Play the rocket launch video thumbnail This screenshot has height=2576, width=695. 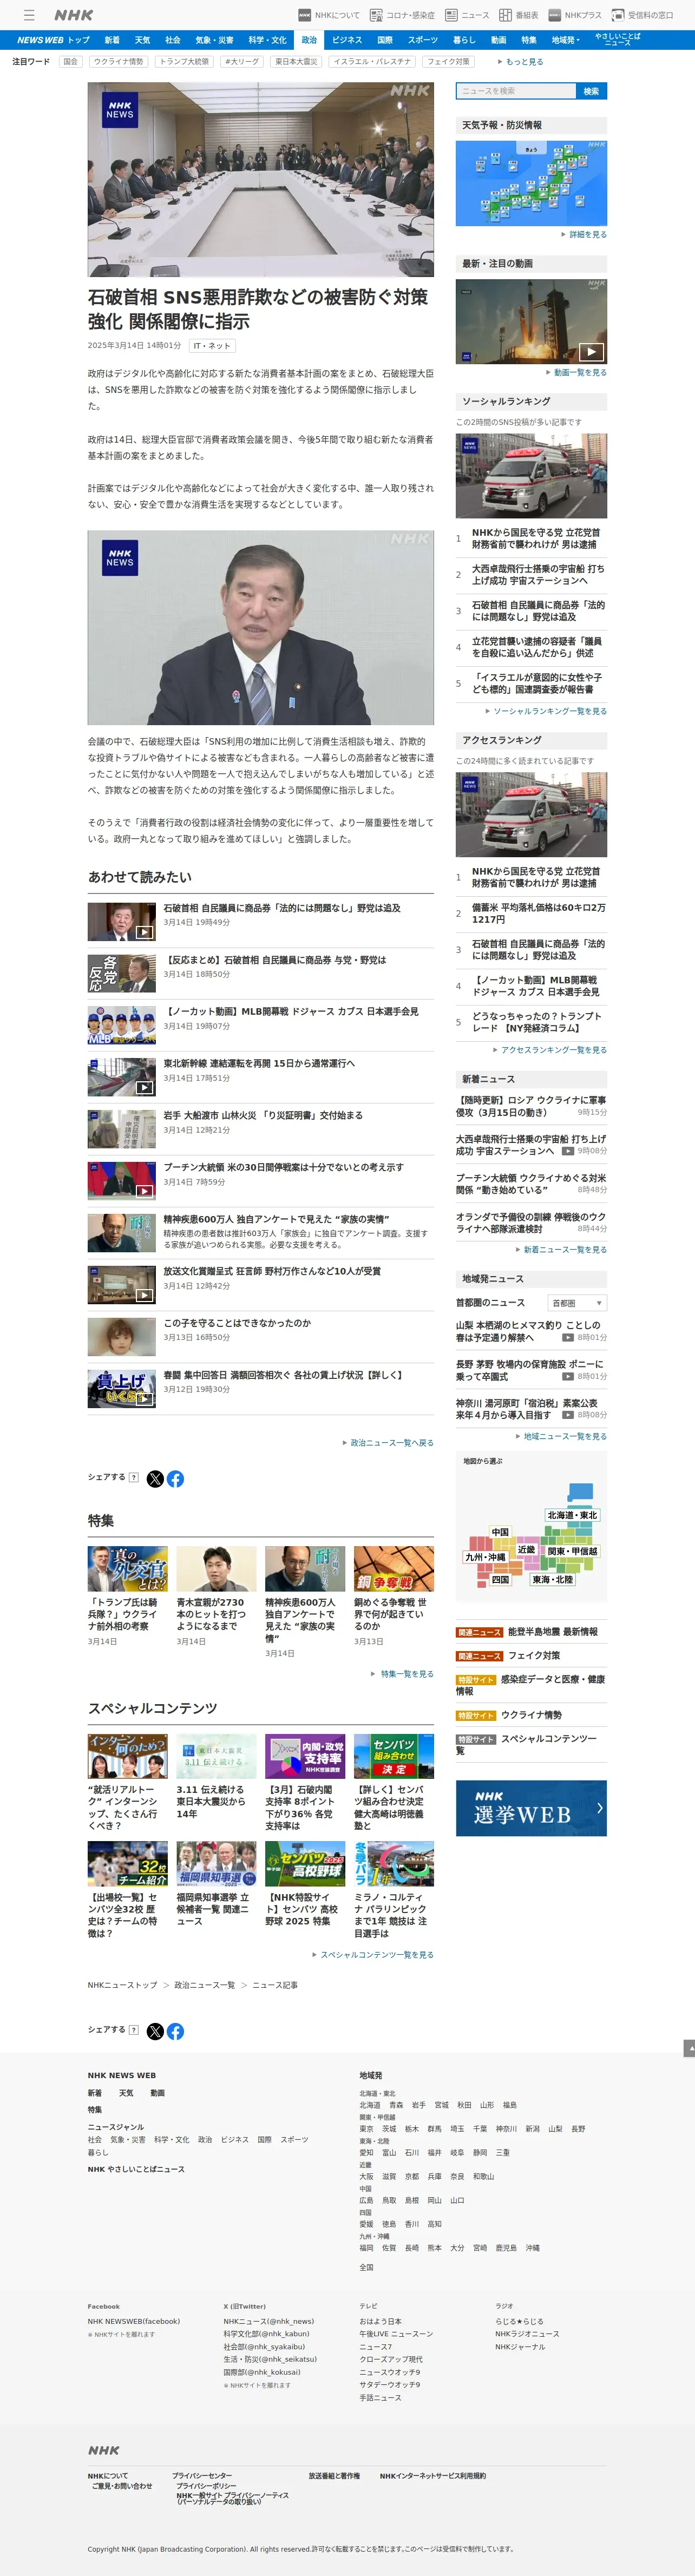coord(531,320)
